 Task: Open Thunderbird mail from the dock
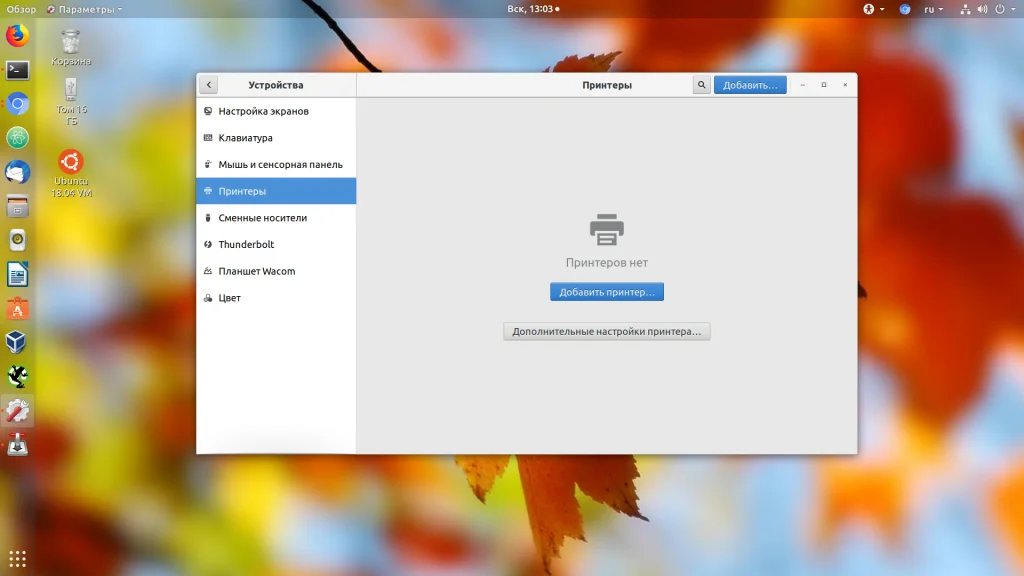click(17, 172)
